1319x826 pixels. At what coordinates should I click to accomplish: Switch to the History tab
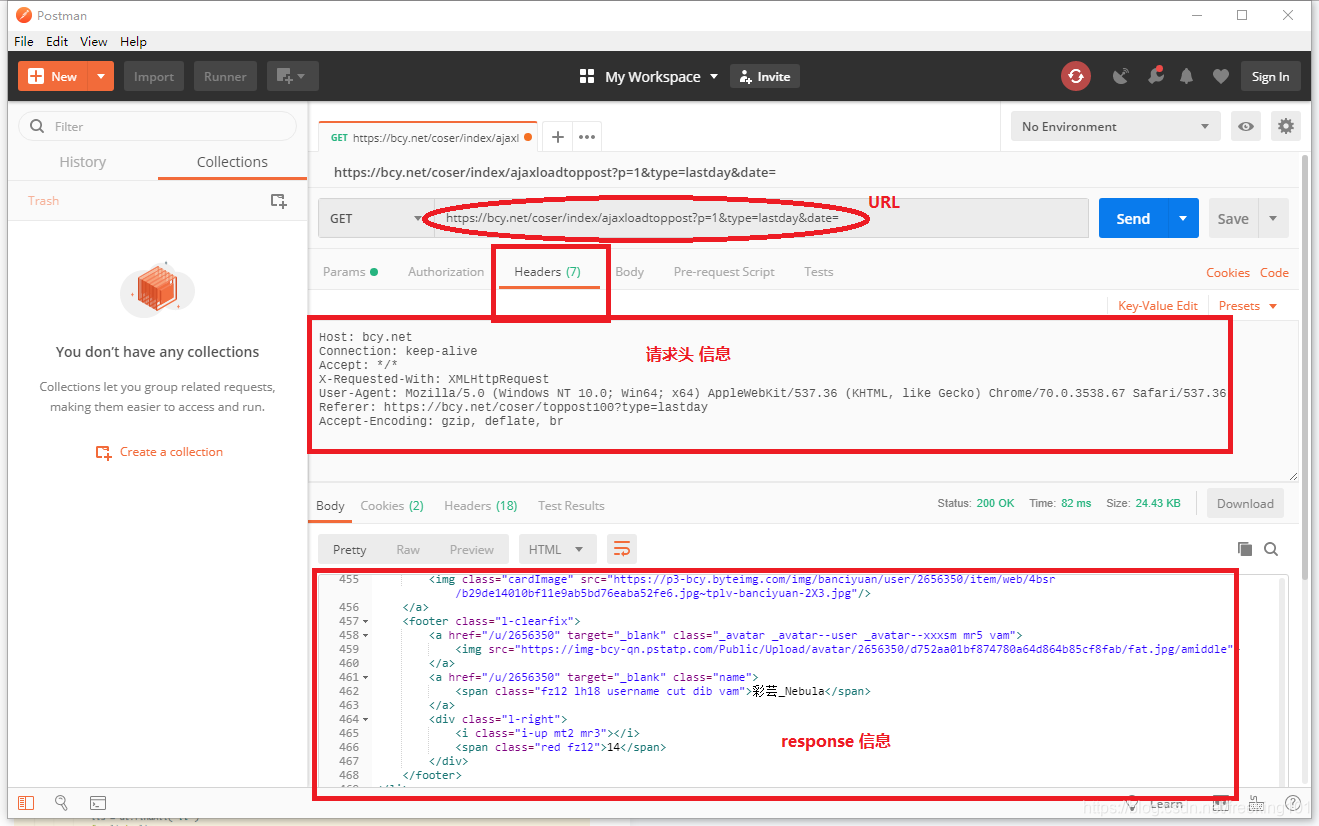(82, 162)
